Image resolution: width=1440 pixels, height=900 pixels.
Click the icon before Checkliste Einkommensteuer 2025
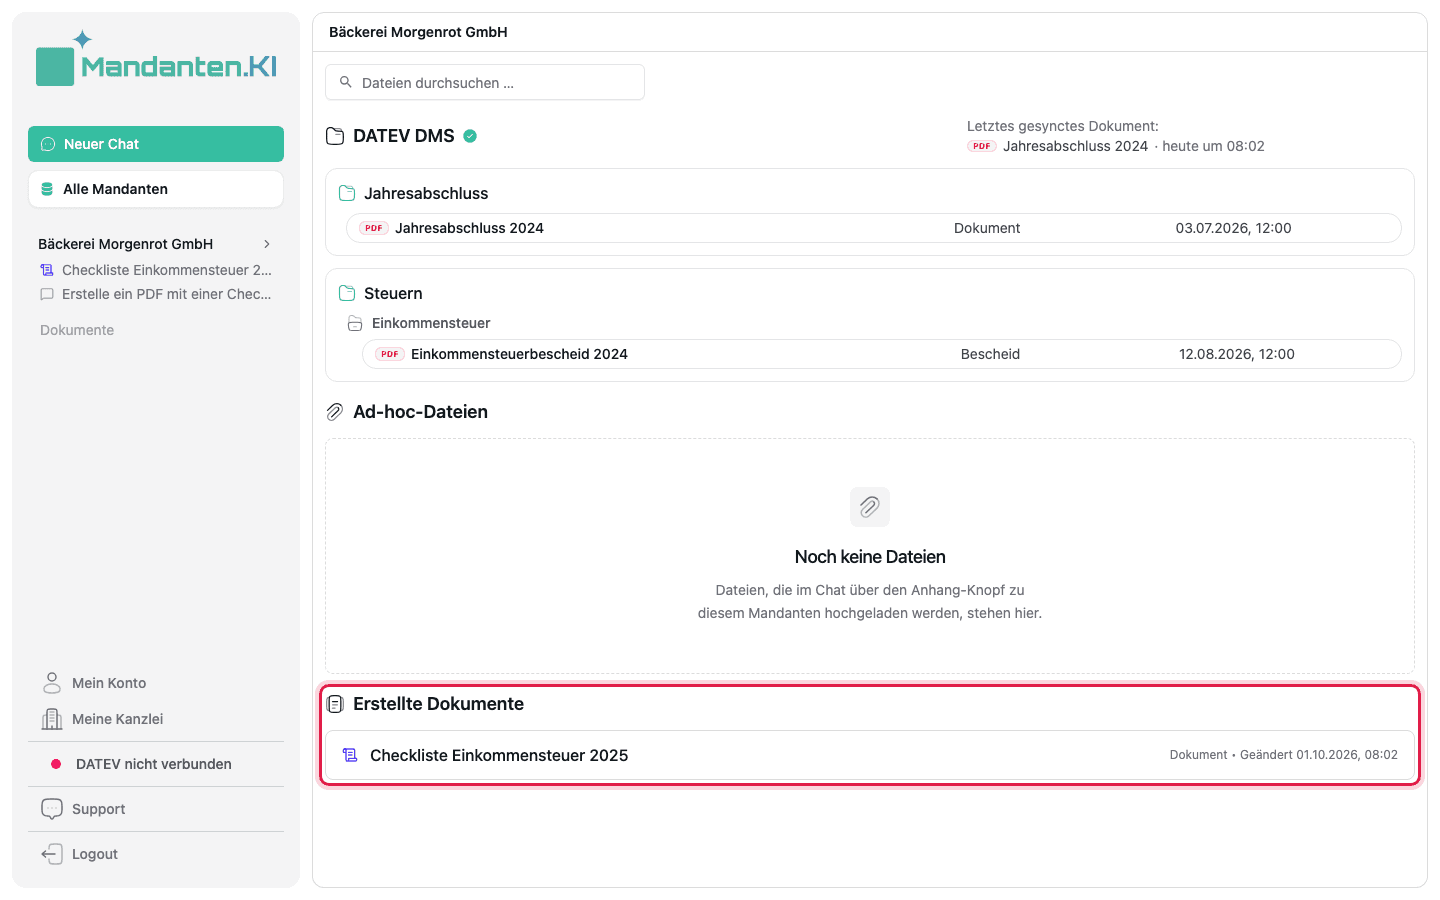click(x=350, y=755)
